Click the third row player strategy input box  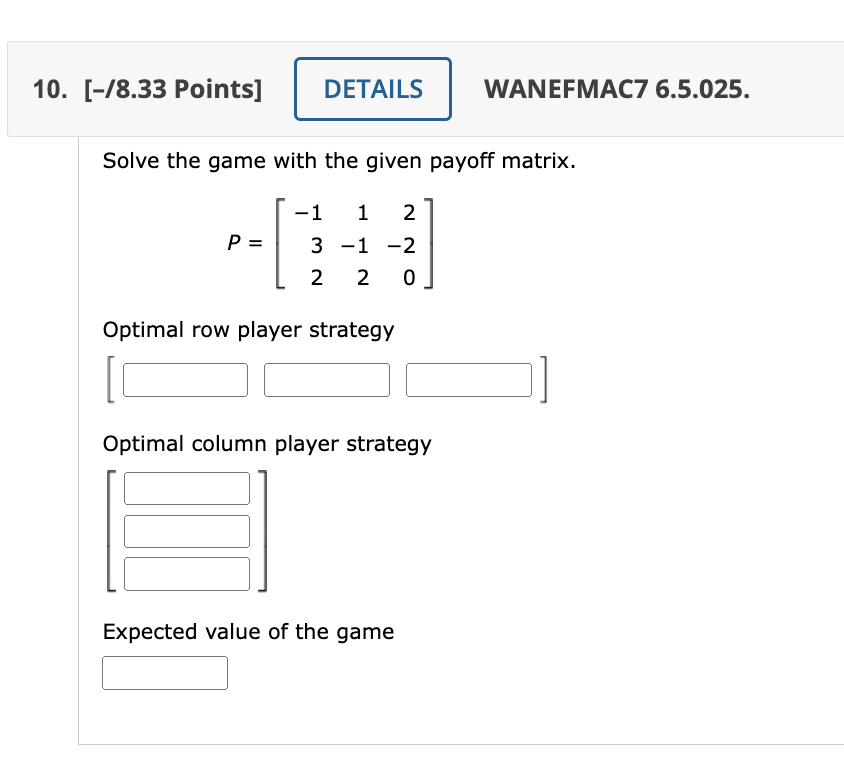point(468,380)
